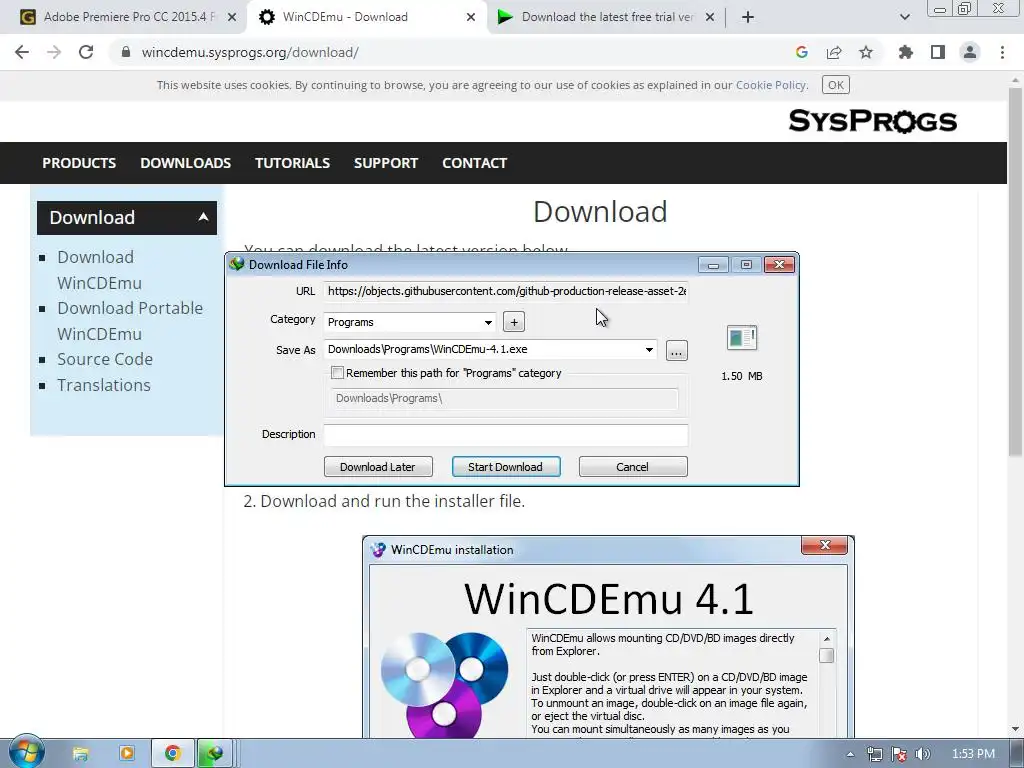The height and width of the screenshot is (768, 1024).
Task: Open a new browser tab
Action: click(748, 17)
